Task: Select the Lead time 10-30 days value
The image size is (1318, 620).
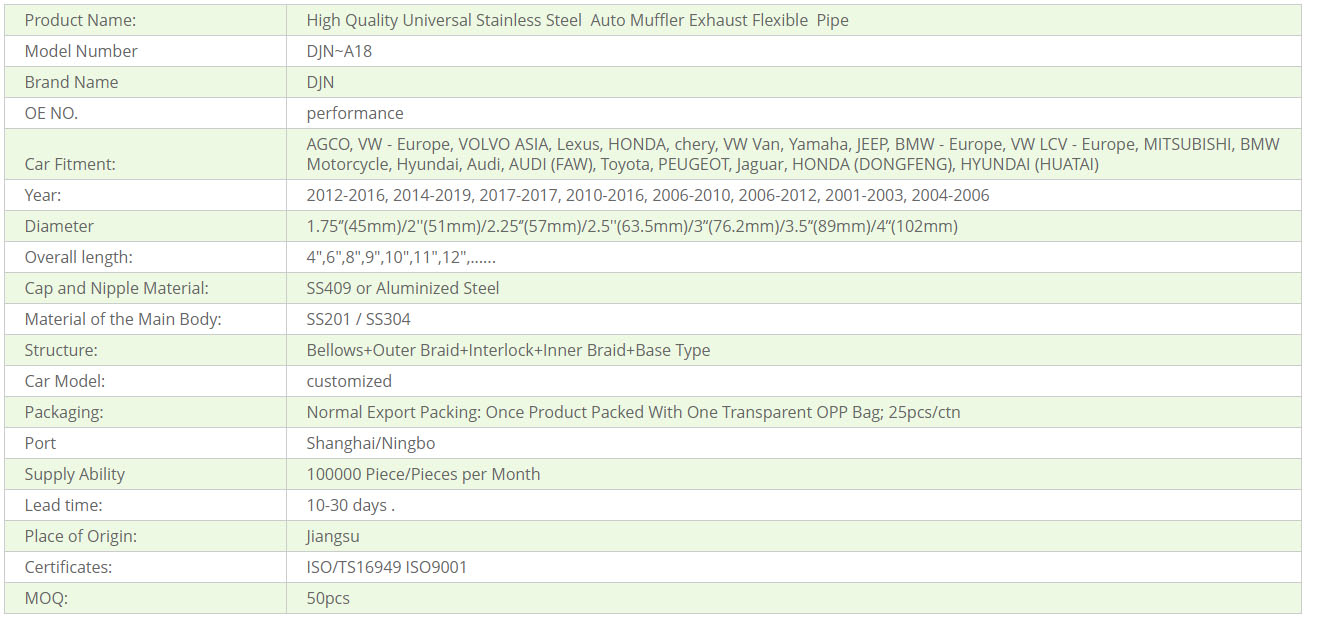Action: point(351,505)
